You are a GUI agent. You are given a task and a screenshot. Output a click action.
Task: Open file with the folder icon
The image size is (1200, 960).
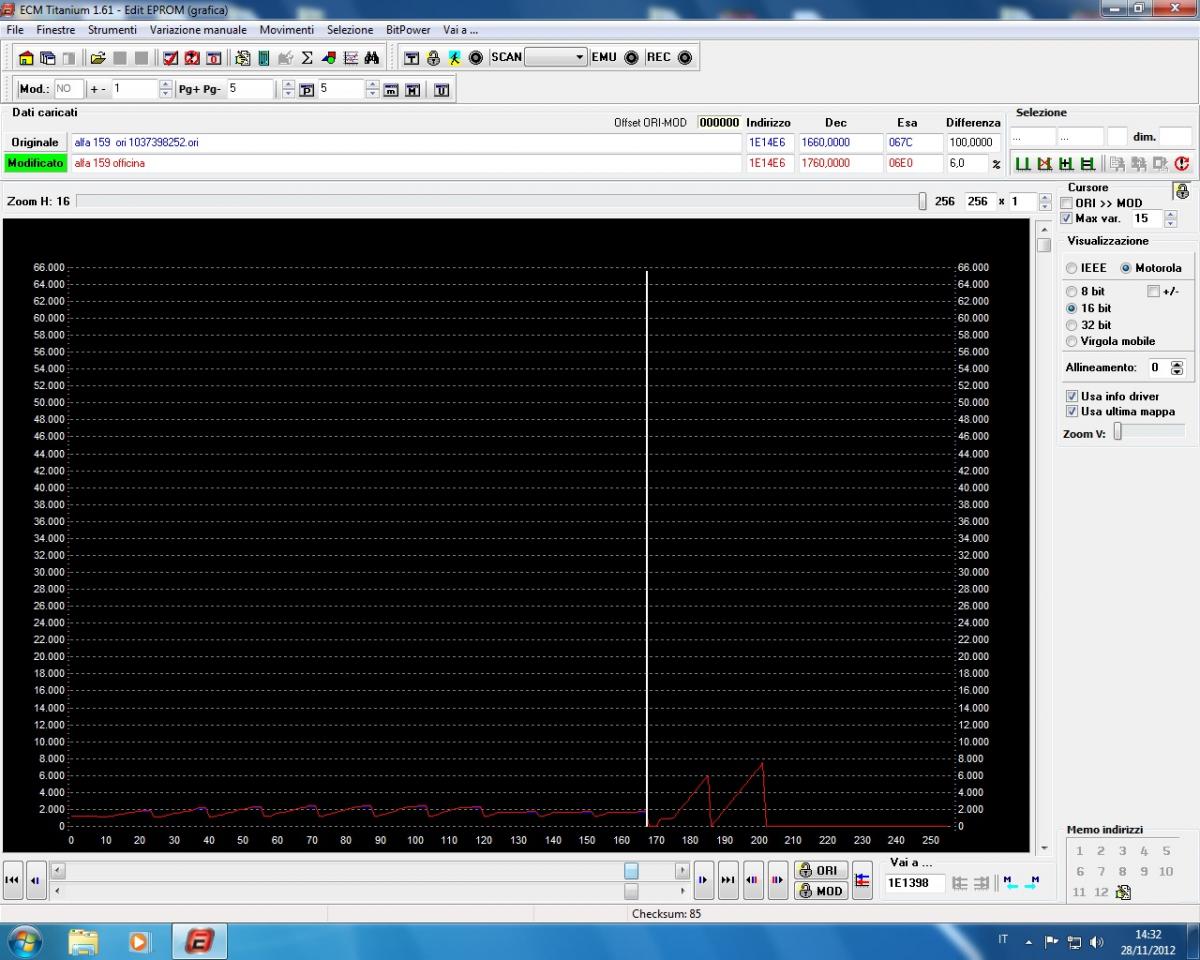pyautogui.click(x=98, y=58)
